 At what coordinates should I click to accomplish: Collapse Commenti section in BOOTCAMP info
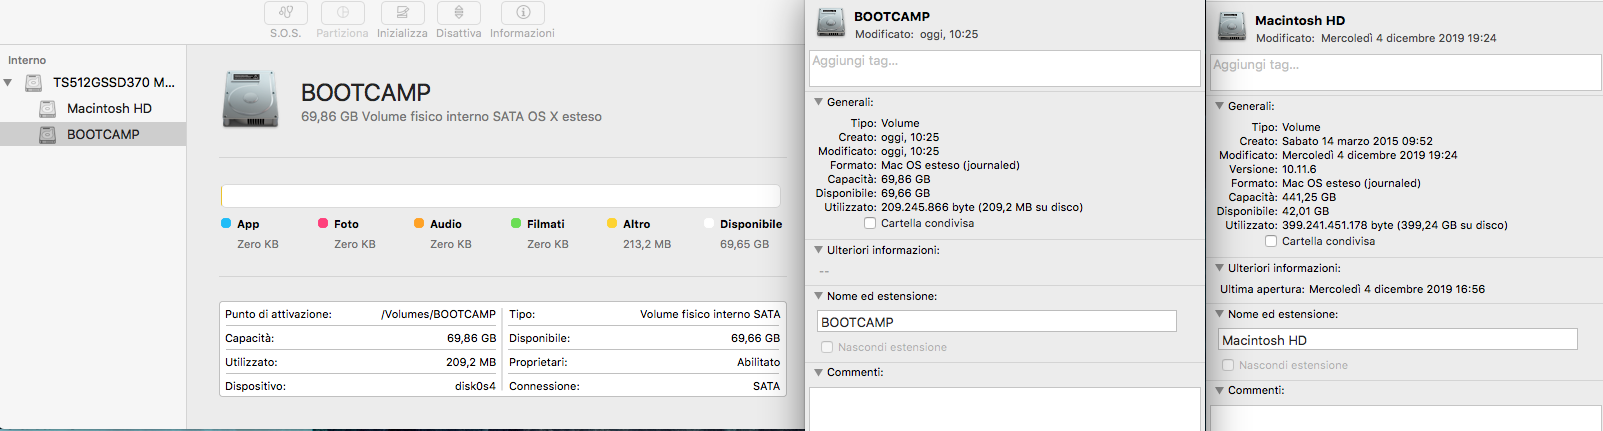click(x=819, y=372)
